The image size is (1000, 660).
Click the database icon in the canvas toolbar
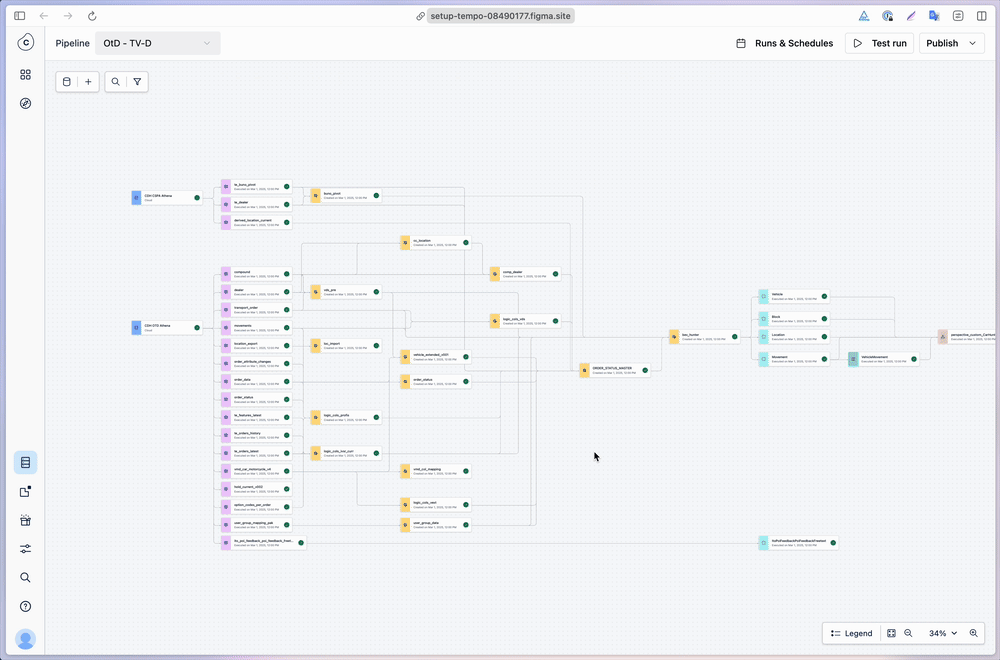click(x=66, y=81)
